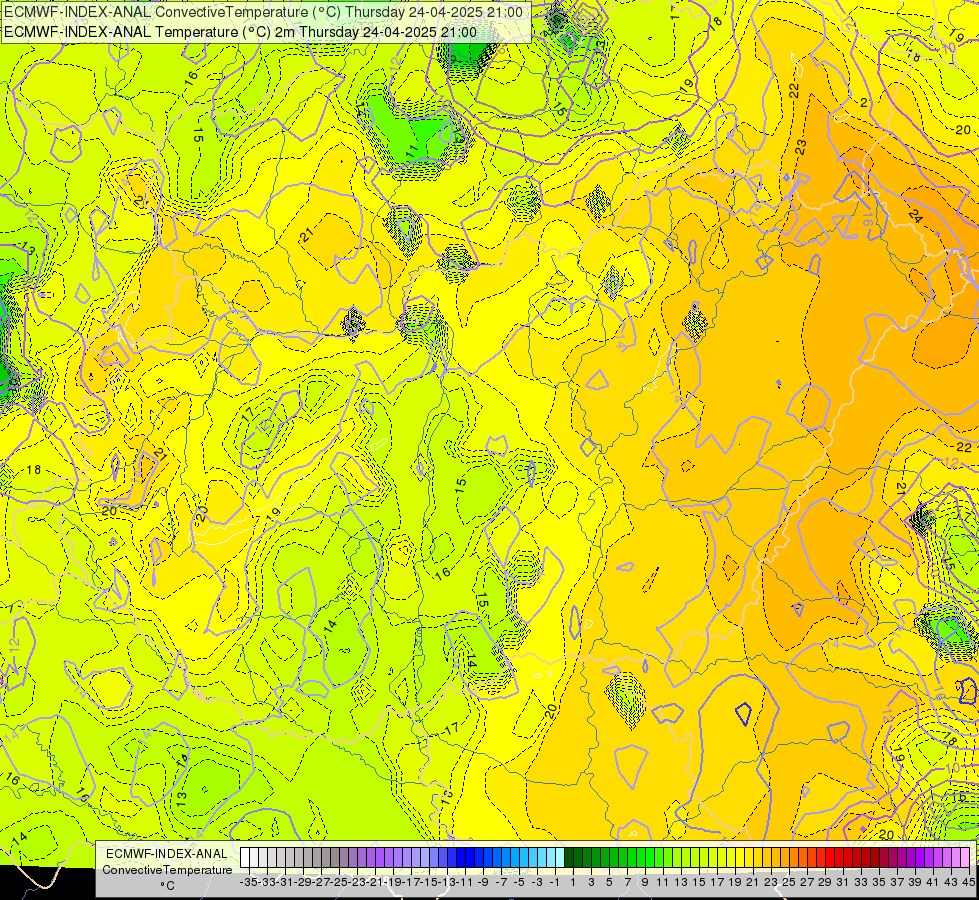Screen dimensions: 979x900
Task: Click the 35 value on the legend scale
Action: click(x=878, y=882)
